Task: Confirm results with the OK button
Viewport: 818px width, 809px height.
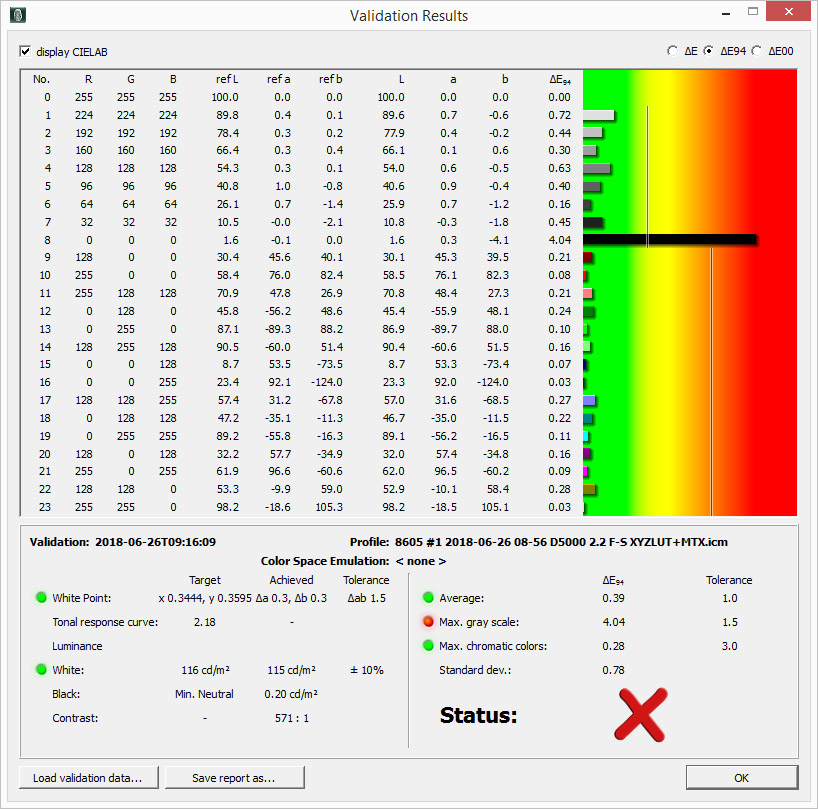Action: click(740, 777)
